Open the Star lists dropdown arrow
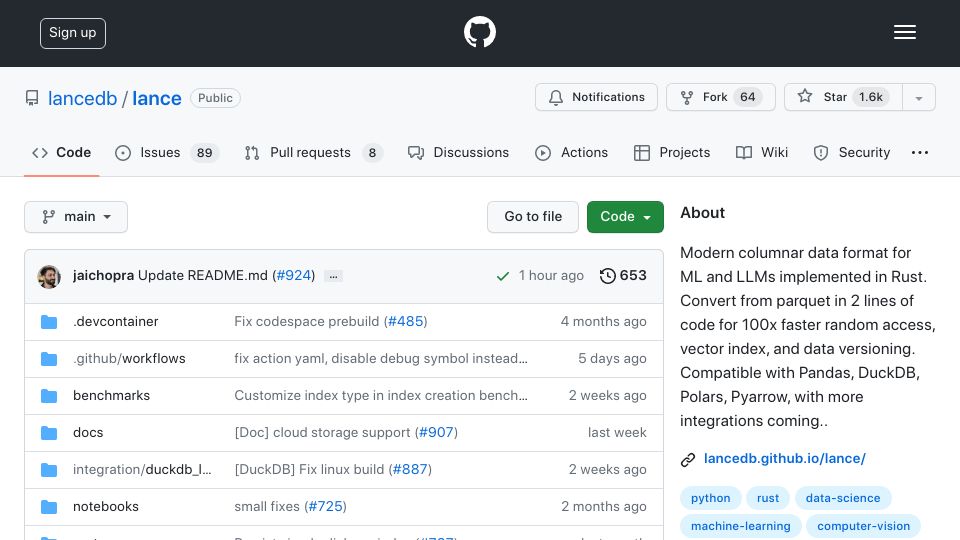Image resolution: width=960 pixels, height=540 pixels. (918, 97)
